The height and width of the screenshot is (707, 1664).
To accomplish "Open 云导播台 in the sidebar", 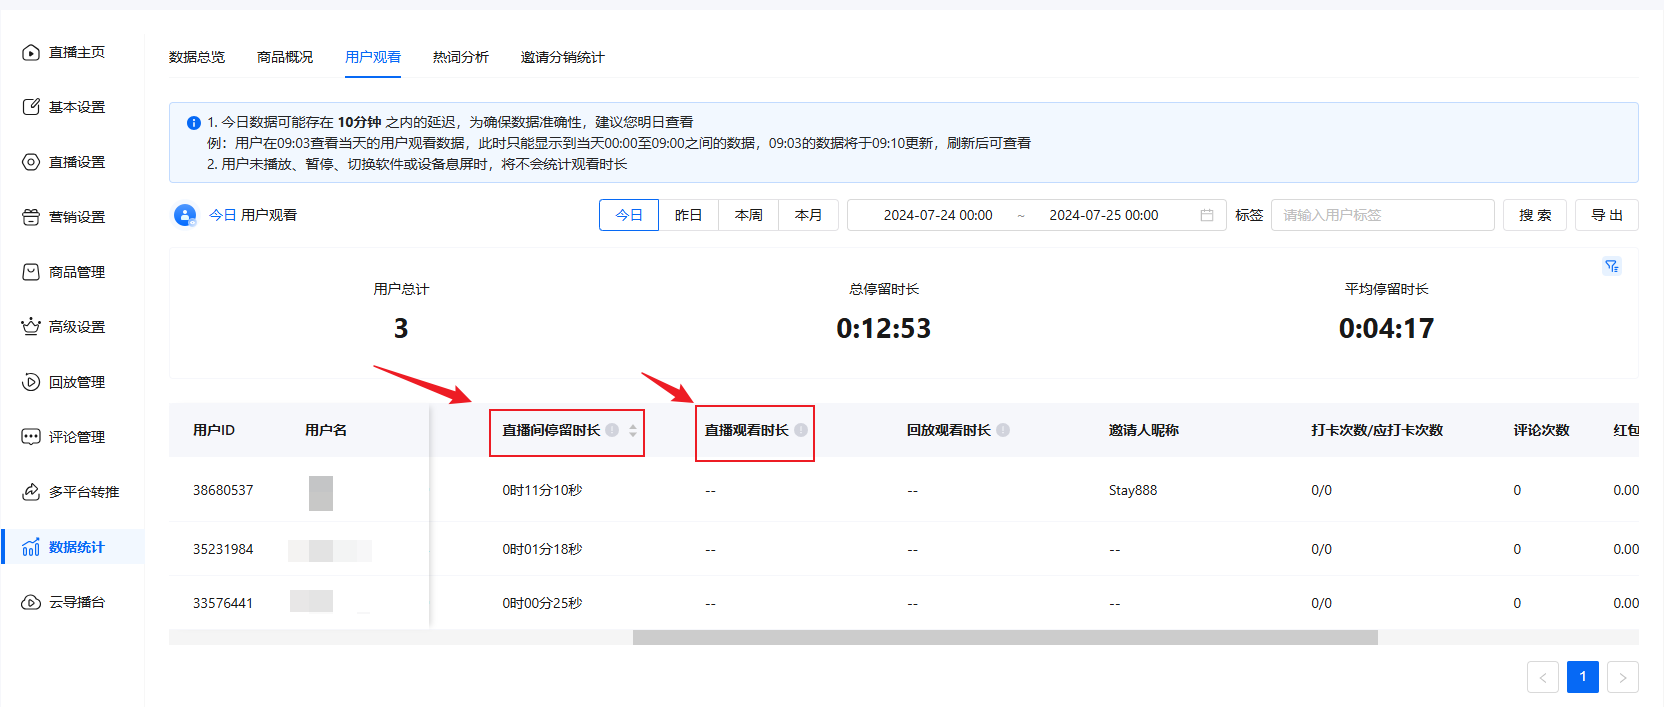I will [x=76, y=602].
